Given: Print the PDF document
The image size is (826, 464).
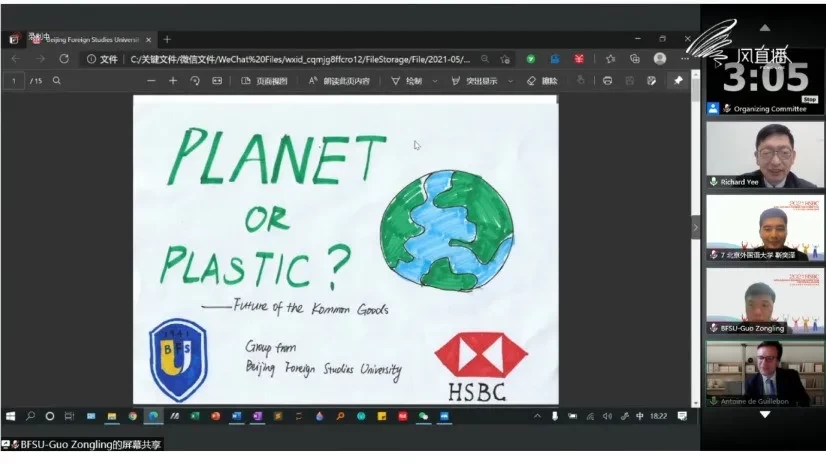Looking at the screenshot, I should coord(607,81).
